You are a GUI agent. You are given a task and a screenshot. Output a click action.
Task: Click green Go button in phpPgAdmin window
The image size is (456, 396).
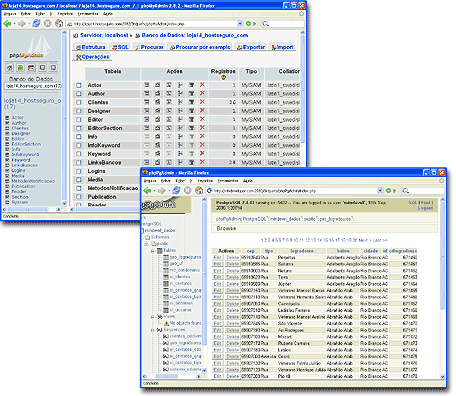tap(388, 191)
